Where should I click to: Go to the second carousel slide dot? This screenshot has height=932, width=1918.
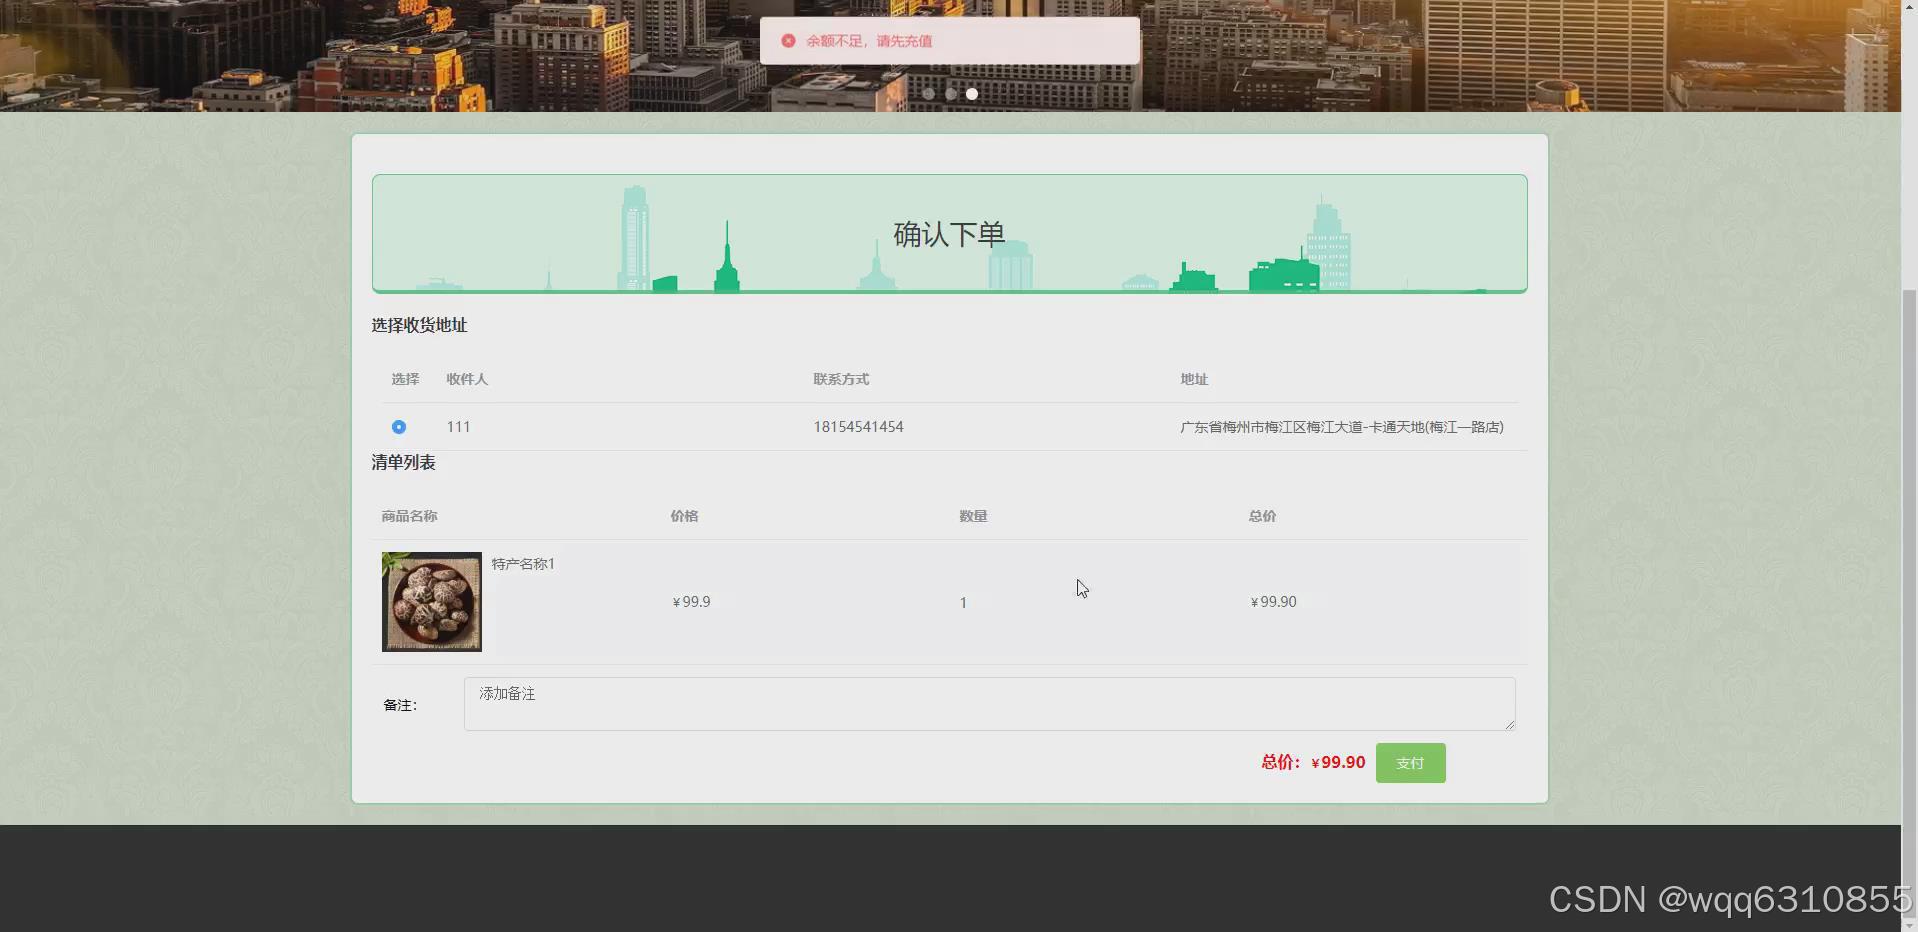(951, 94)
